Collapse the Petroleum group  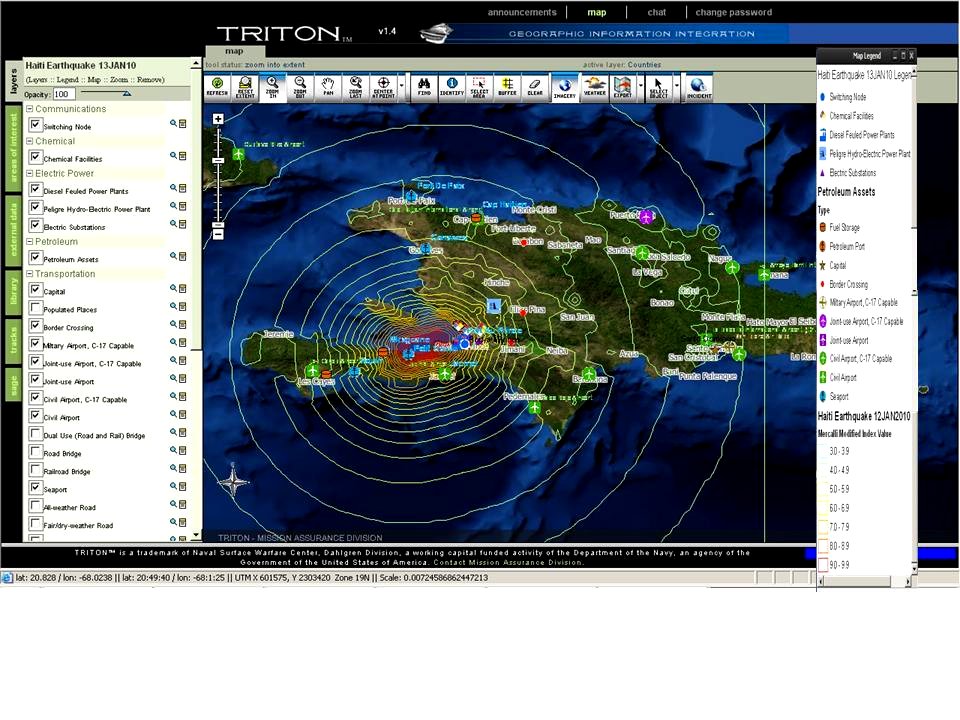(29, 241)
